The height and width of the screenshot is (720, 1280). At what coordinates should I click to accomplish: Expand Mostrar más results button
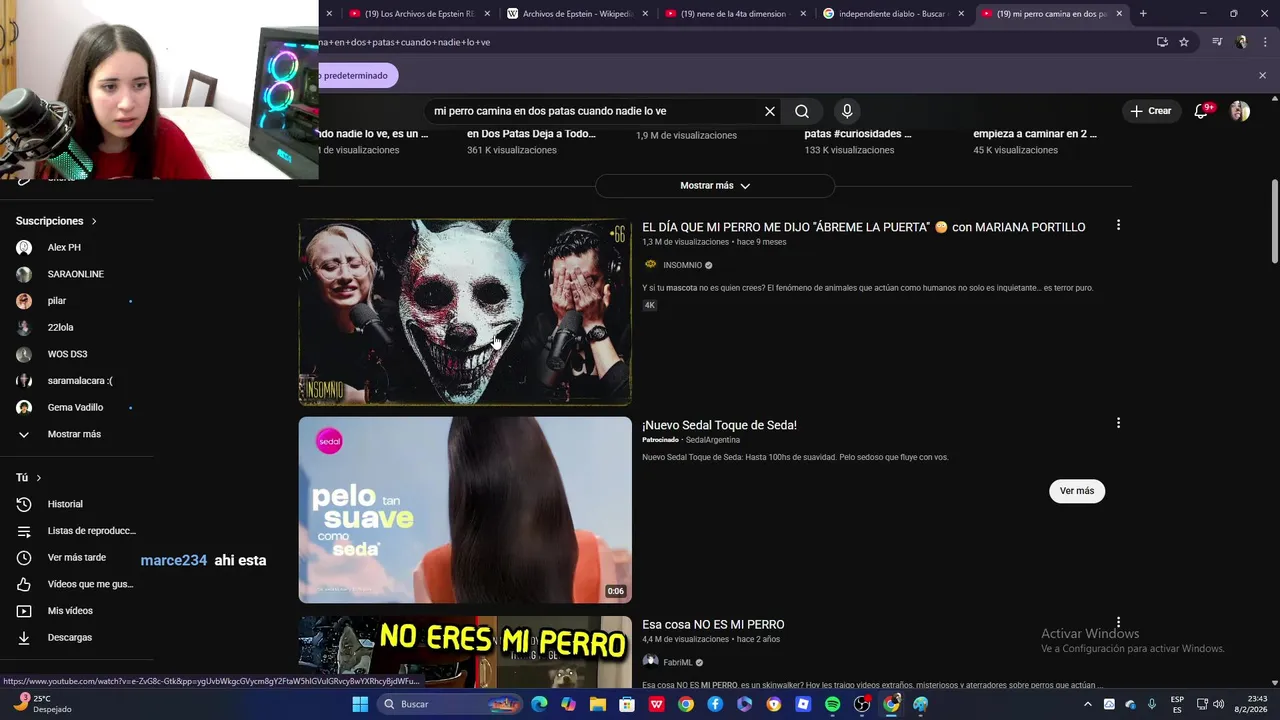coord(715,186)
